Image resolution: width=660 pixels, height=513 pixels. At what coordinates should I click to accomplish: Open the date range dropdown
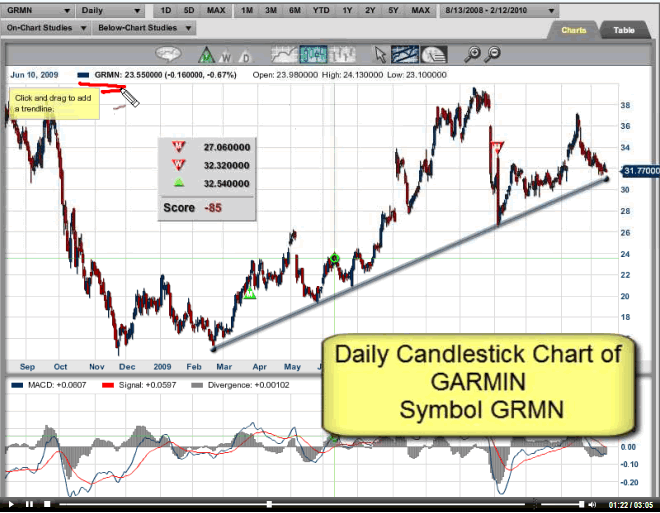pyautogui.click(x=500, y=11)
